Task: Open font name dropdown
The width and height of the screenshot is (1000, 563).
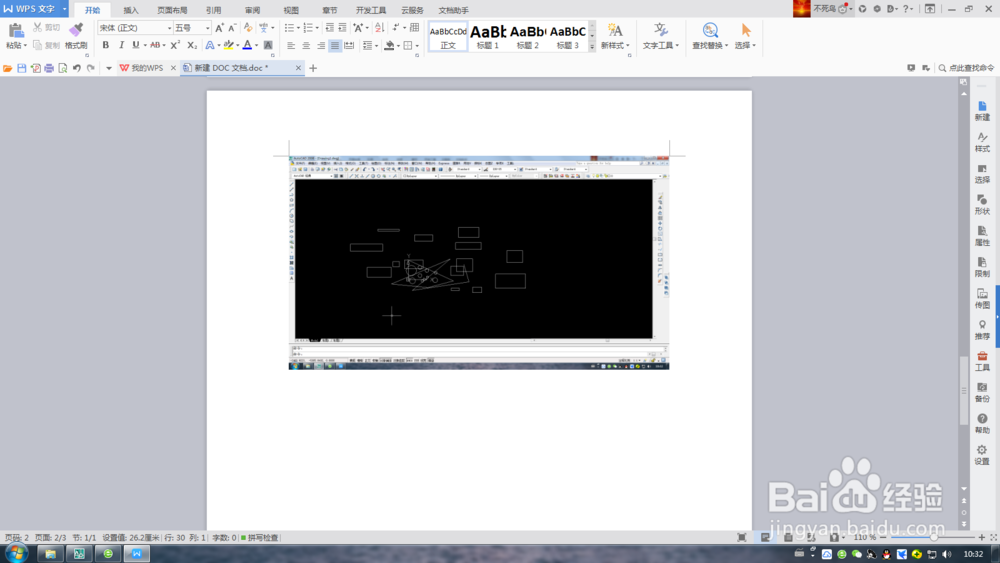Action: tap(169, 28)
